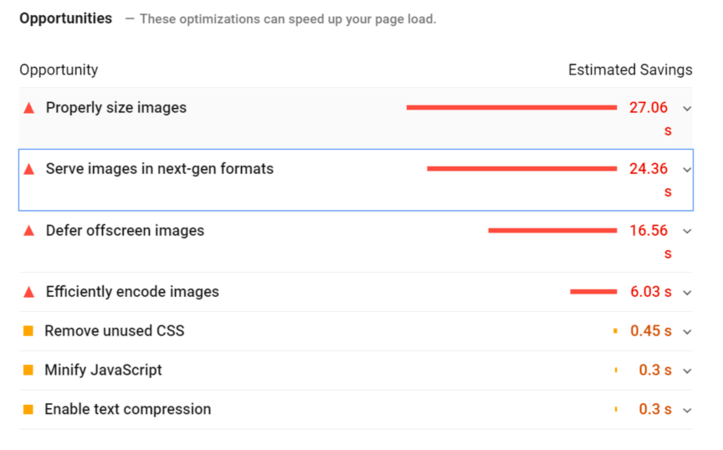Expand the Minify JavaScript chevron
The height and width of the screenshot is (450, 723).
[687, 371]
